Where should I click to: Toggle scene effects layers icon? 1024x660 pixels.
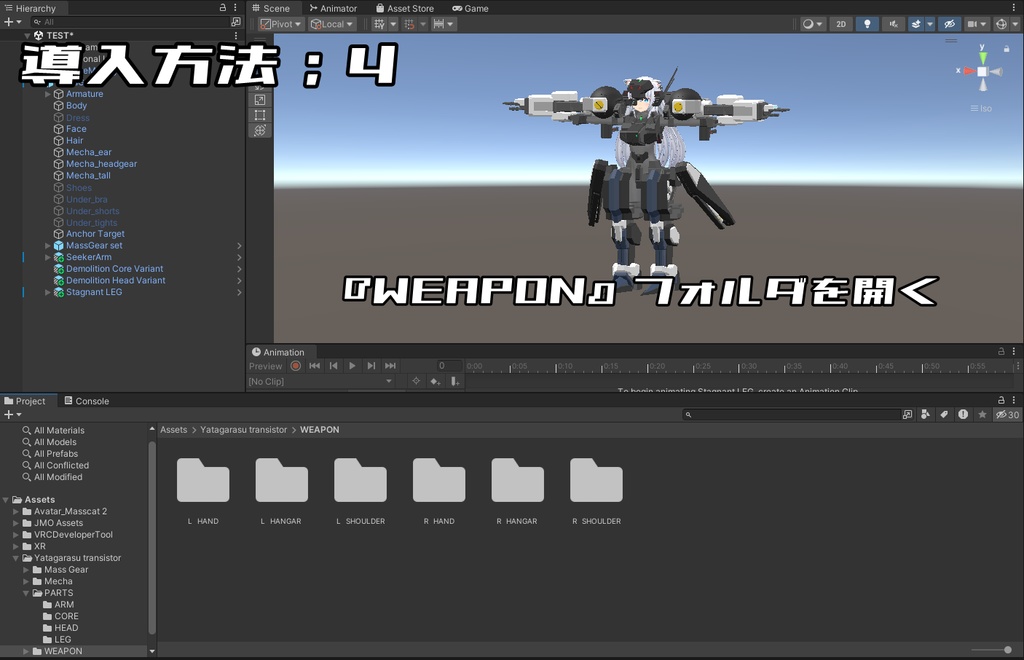[916, 24]
